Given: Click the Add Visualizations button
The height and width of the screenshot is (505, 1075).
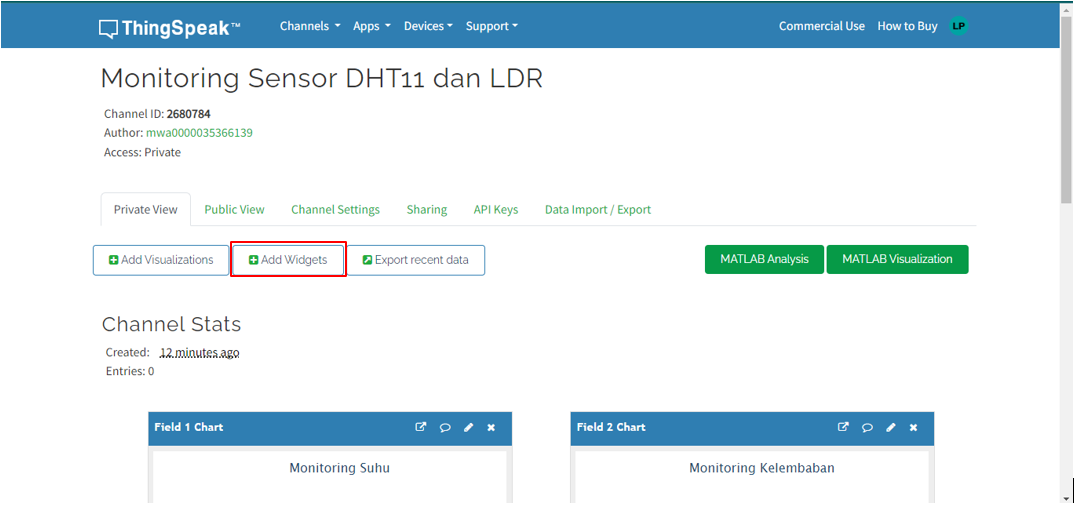Looking at the screenshot, I should (161, 260).
